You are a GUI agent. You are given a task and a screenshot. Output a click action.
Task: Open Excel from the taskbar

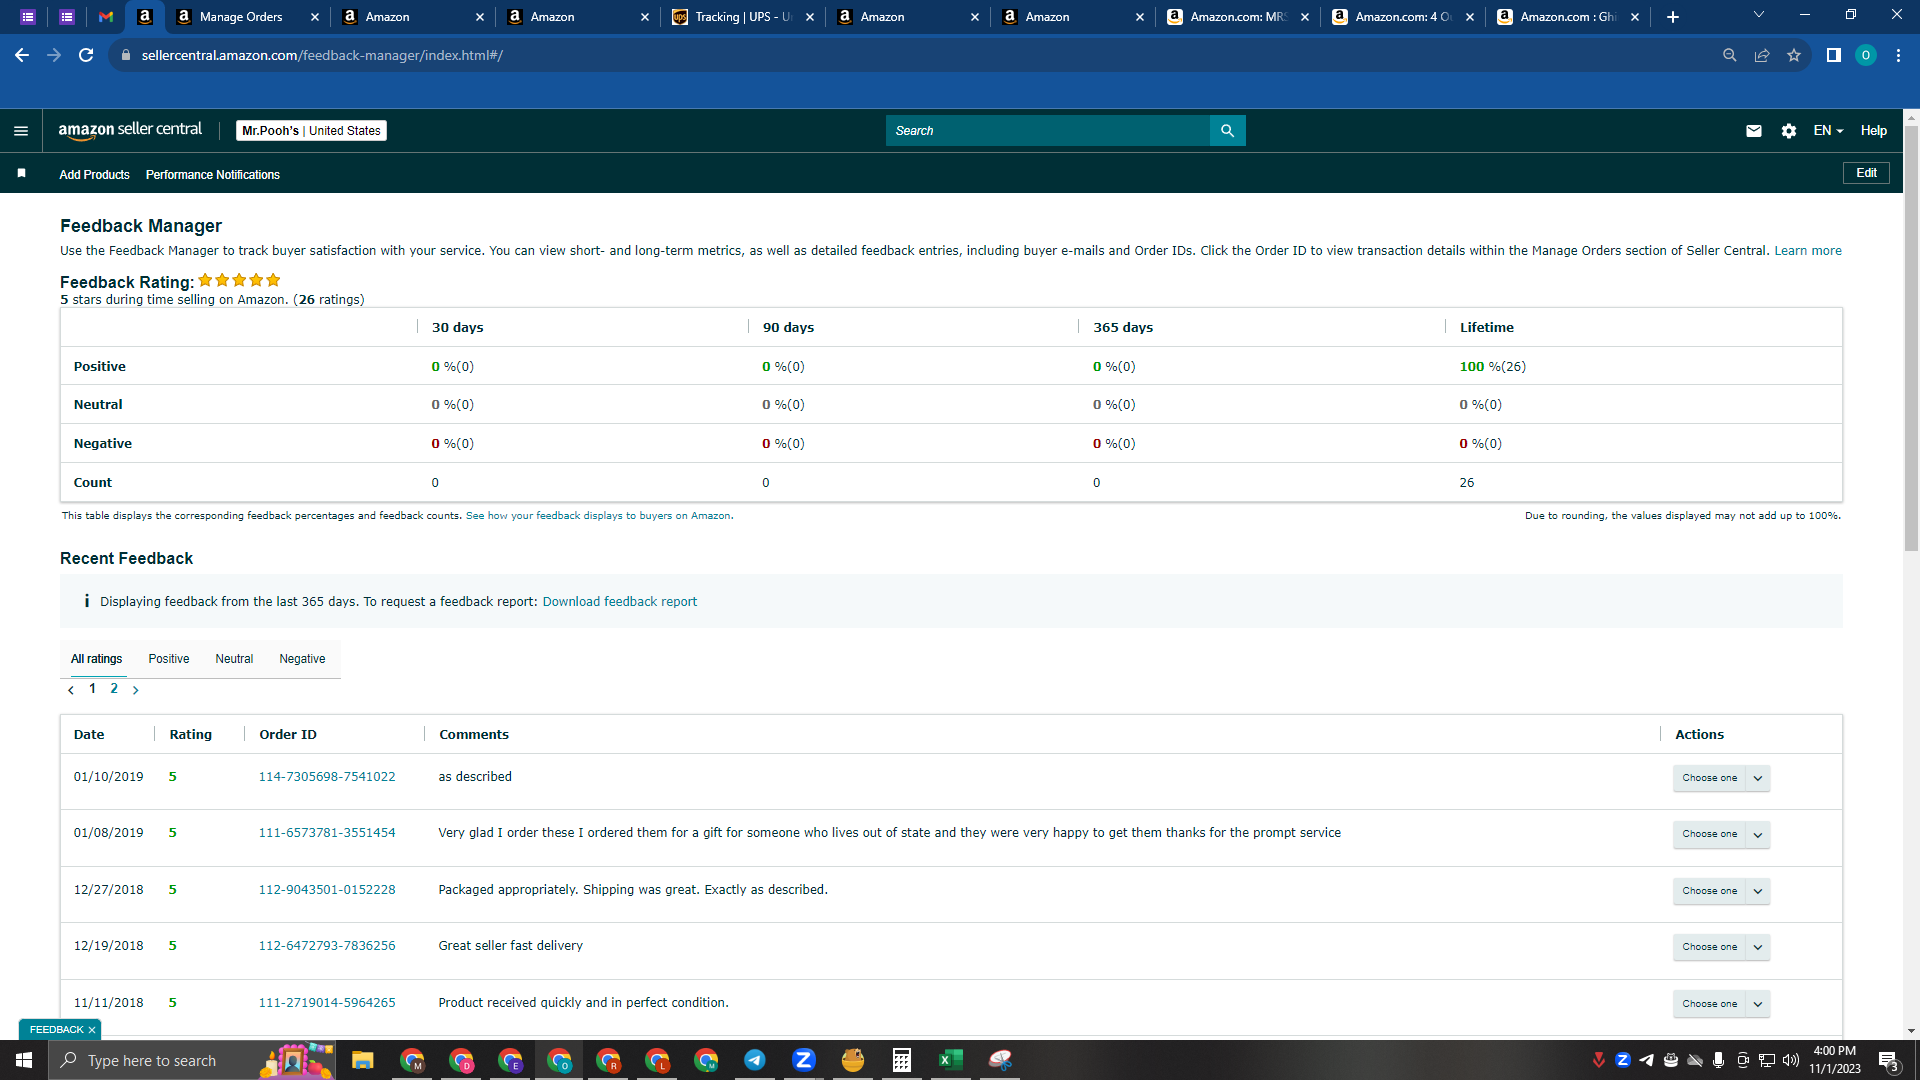951,1060
